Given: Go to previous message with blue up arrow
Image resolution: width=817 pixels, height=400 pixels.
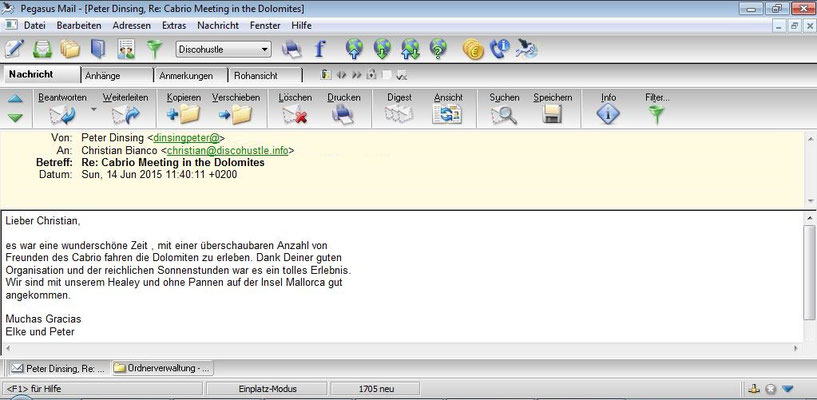Looking at the screenshot, I should coord(15,98).
